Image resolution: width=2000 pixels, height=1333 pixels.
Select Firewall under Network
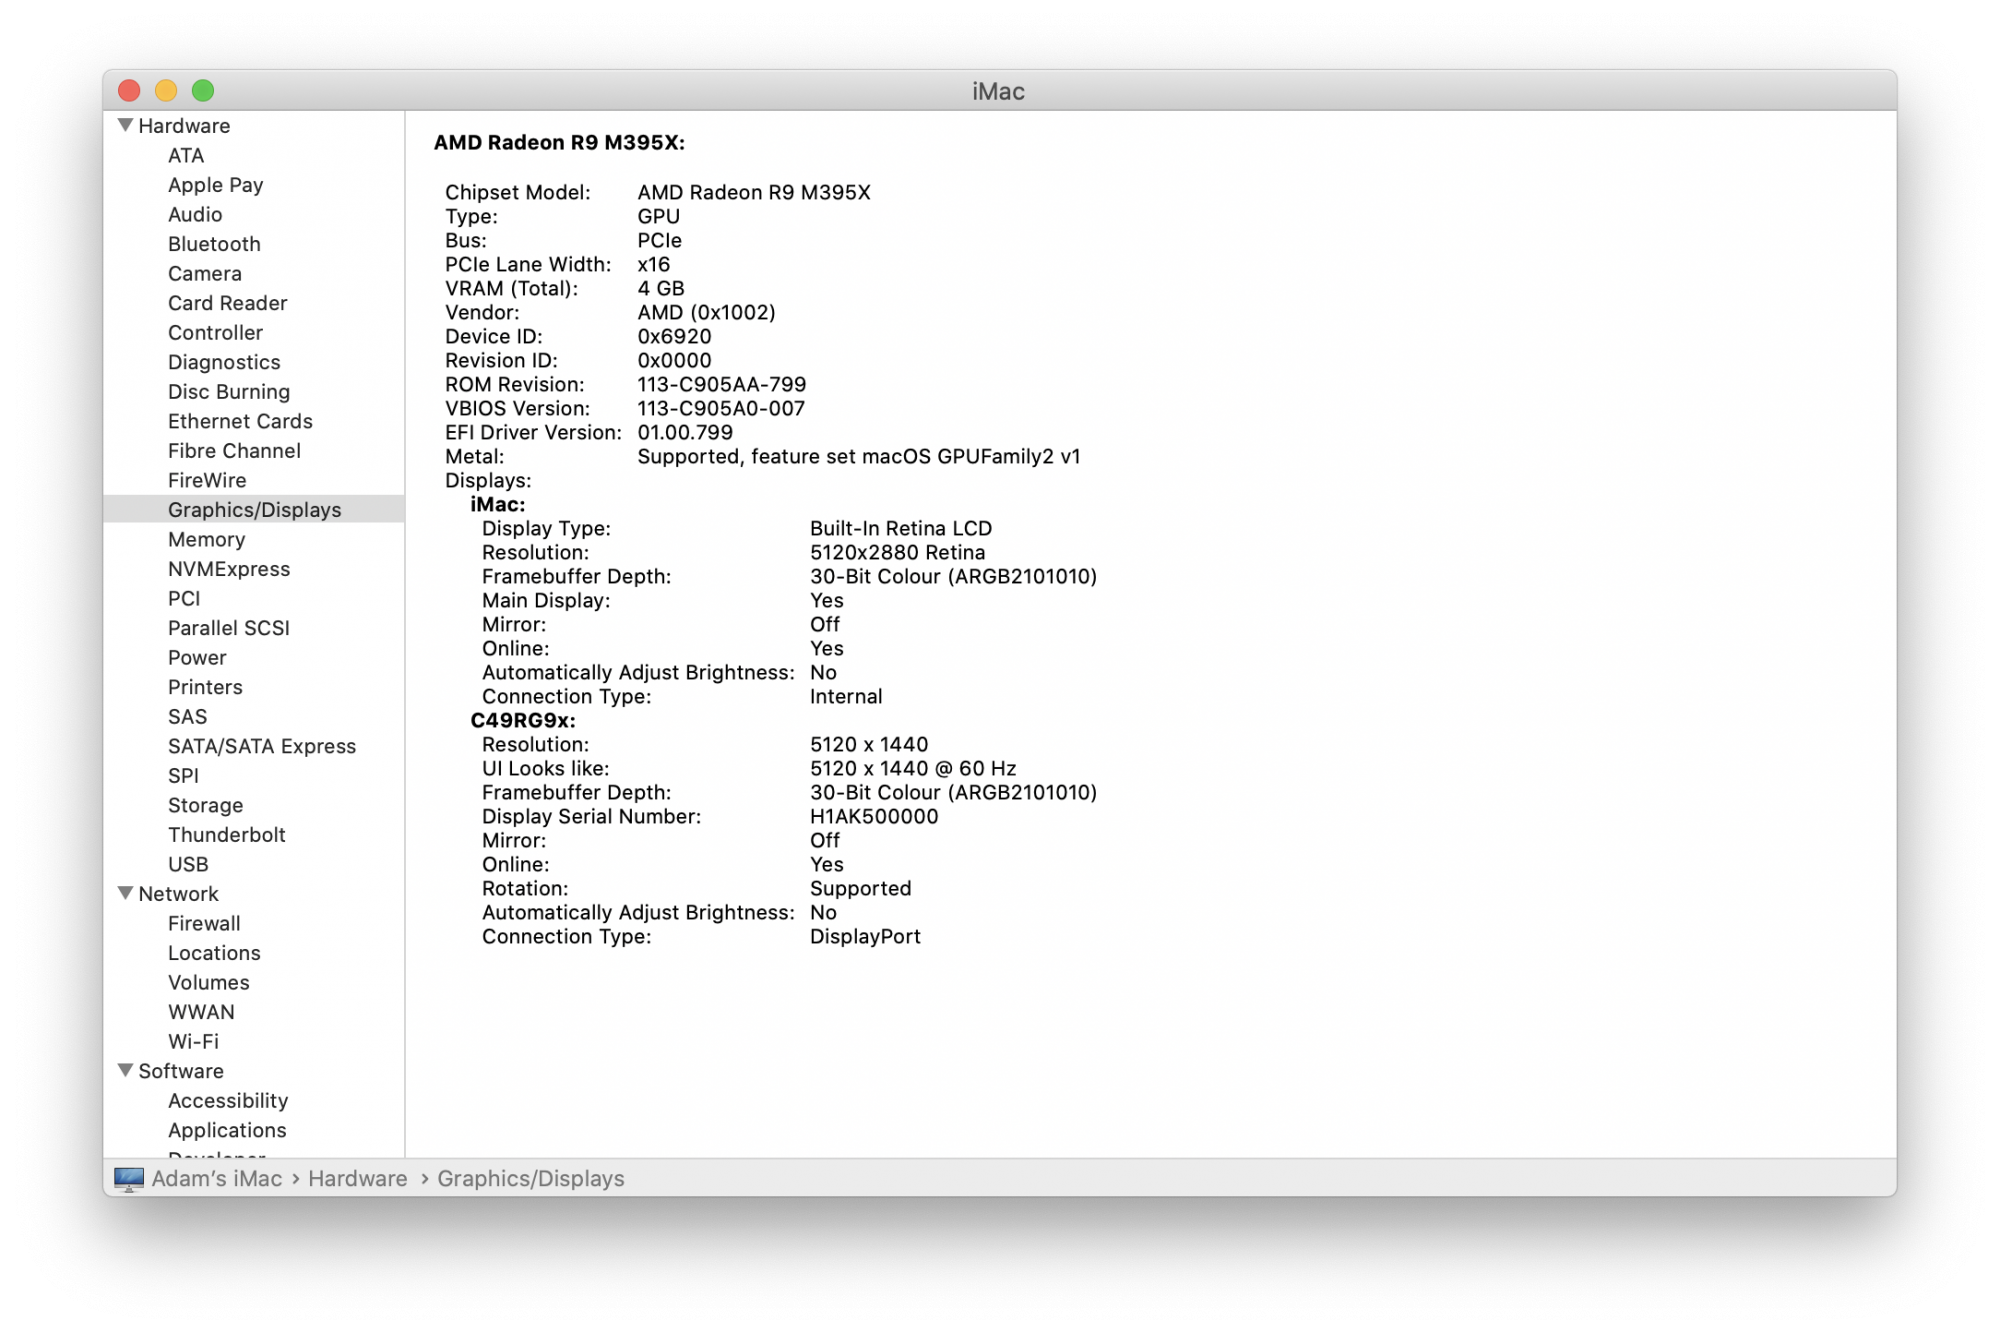204,923
